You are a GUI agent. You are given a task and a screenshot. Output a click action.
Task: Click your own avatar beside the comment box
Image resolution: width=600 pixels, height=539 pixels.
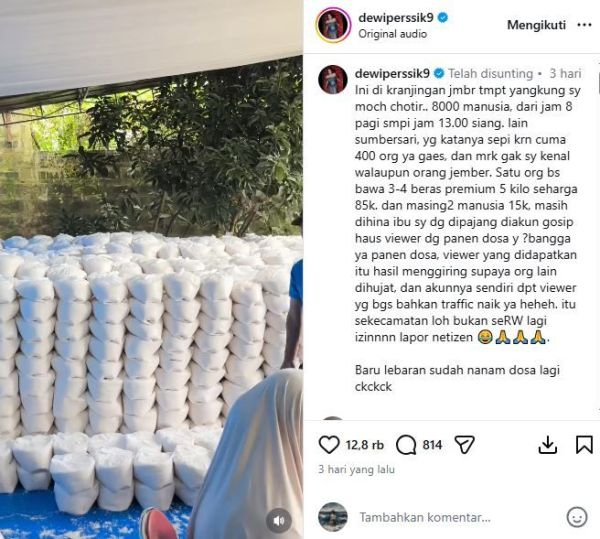coord(333,517)
